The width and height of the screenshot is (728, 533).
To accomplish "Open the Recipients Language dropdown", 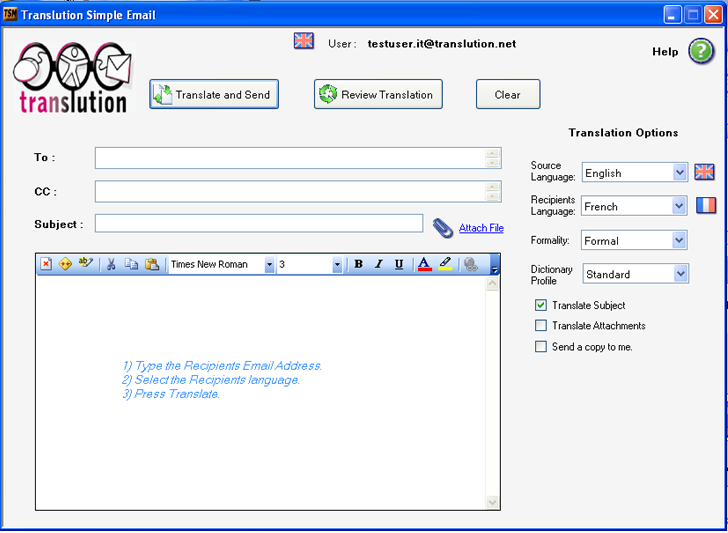I will point(680,206).
